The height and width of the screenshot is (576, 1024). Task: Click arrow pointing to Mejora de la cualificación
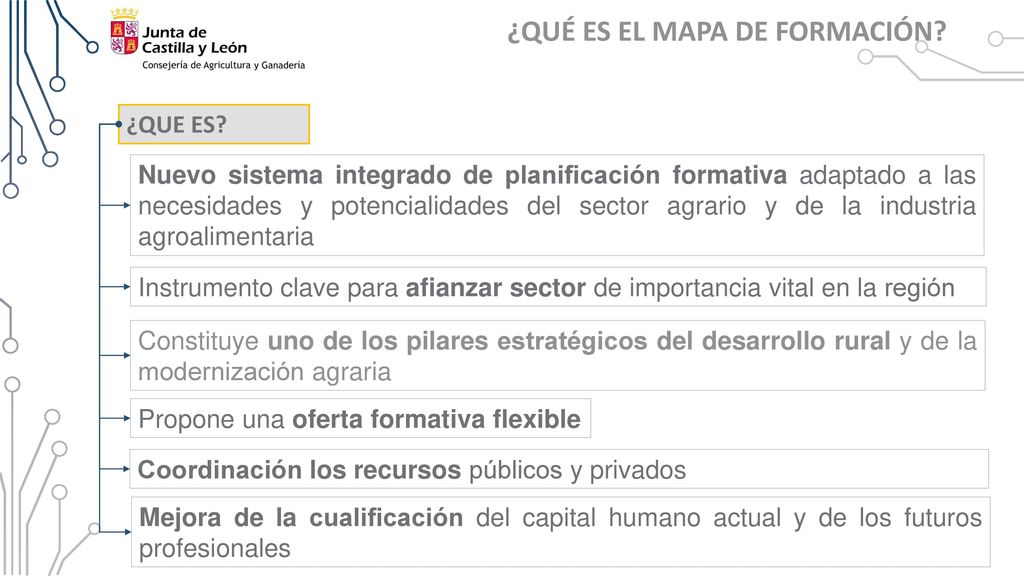pos(115,532)
